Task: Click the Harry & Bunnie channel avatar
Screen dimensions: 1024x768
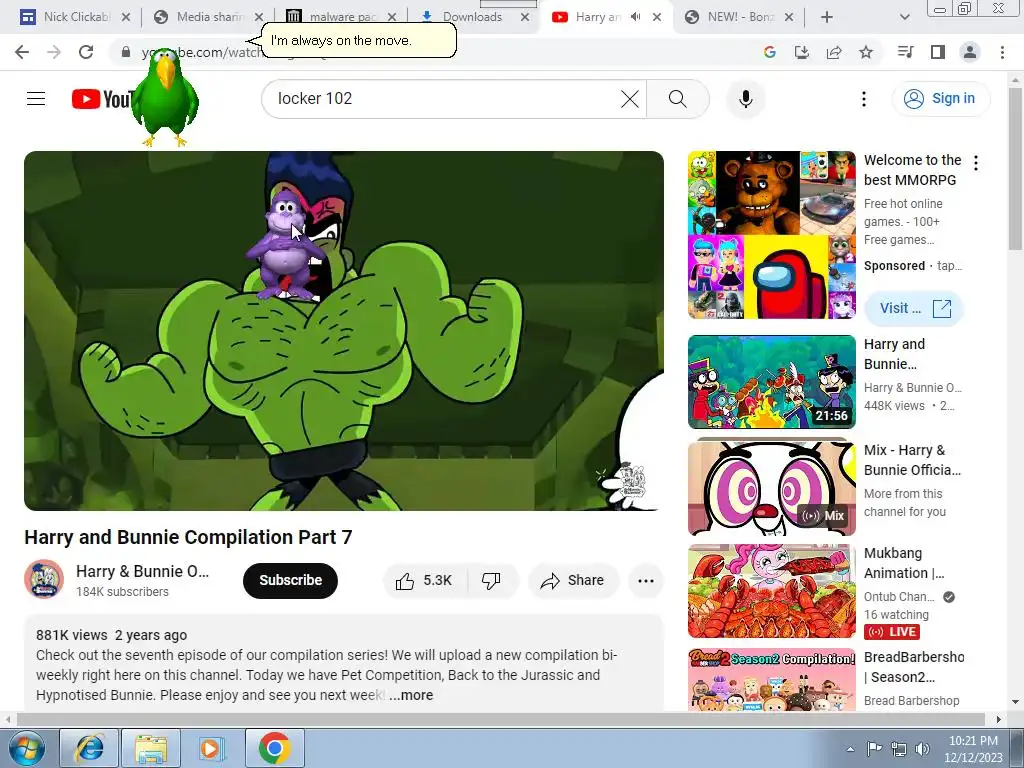Action: tap(44, 579)
